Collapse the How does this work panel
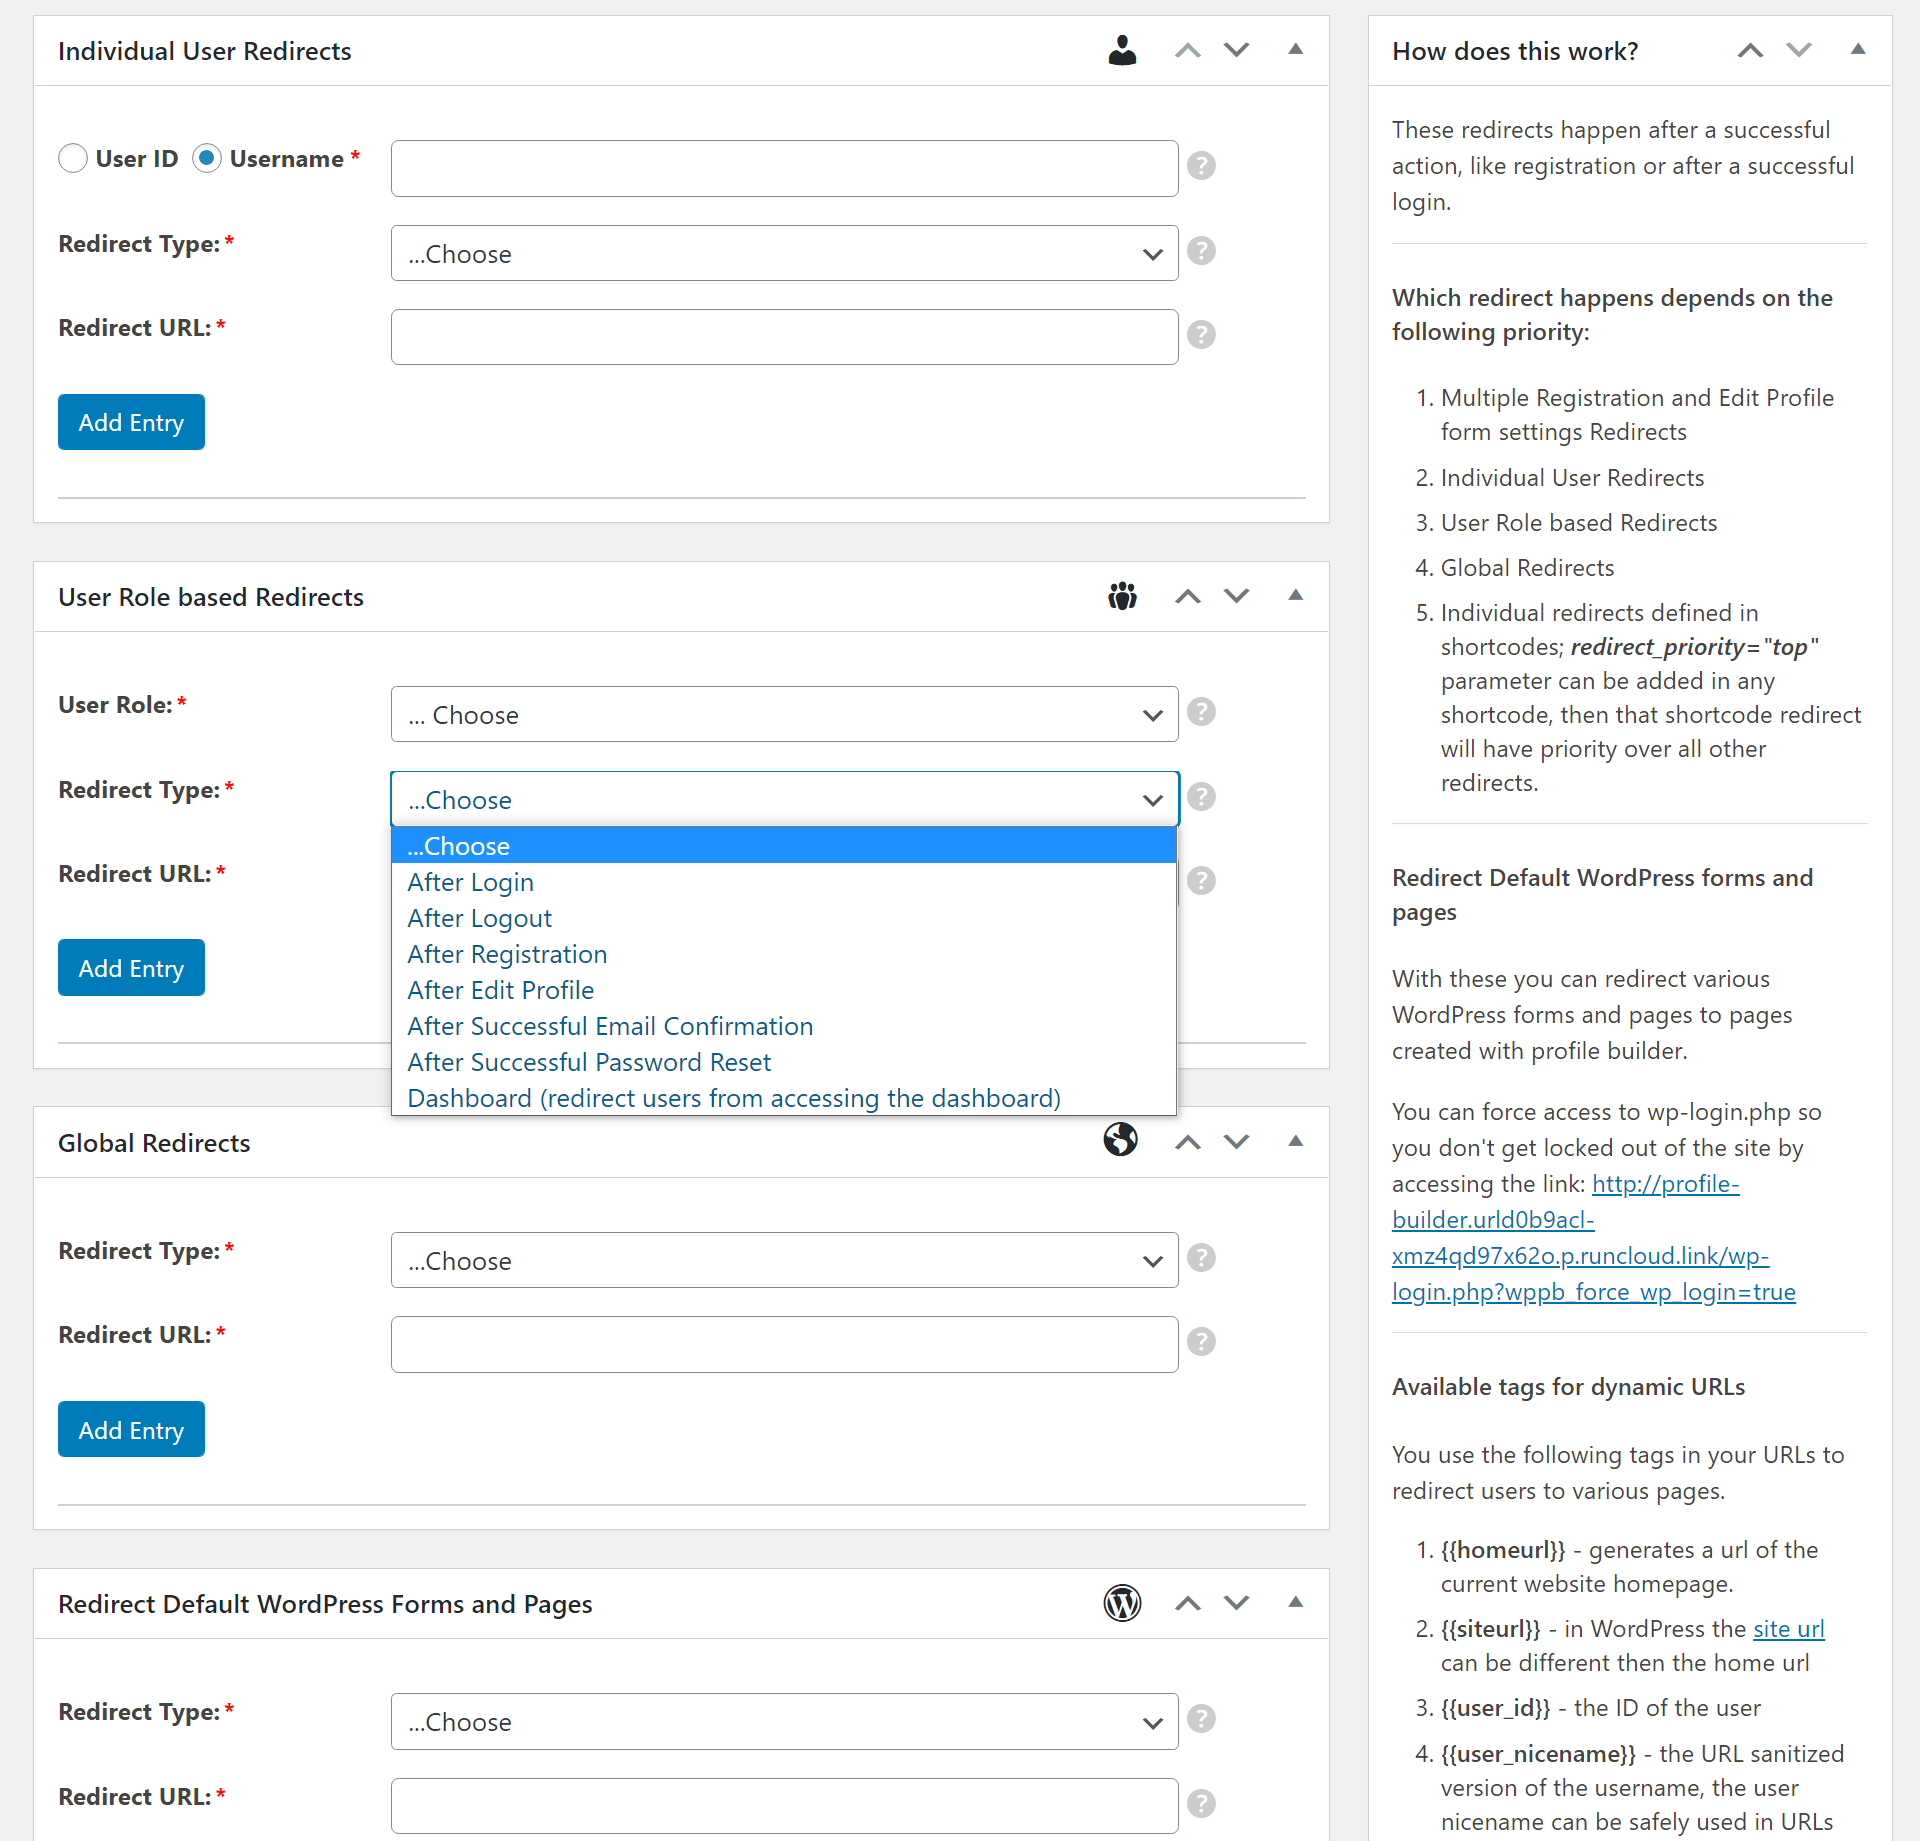 [x=1858, y=50]
